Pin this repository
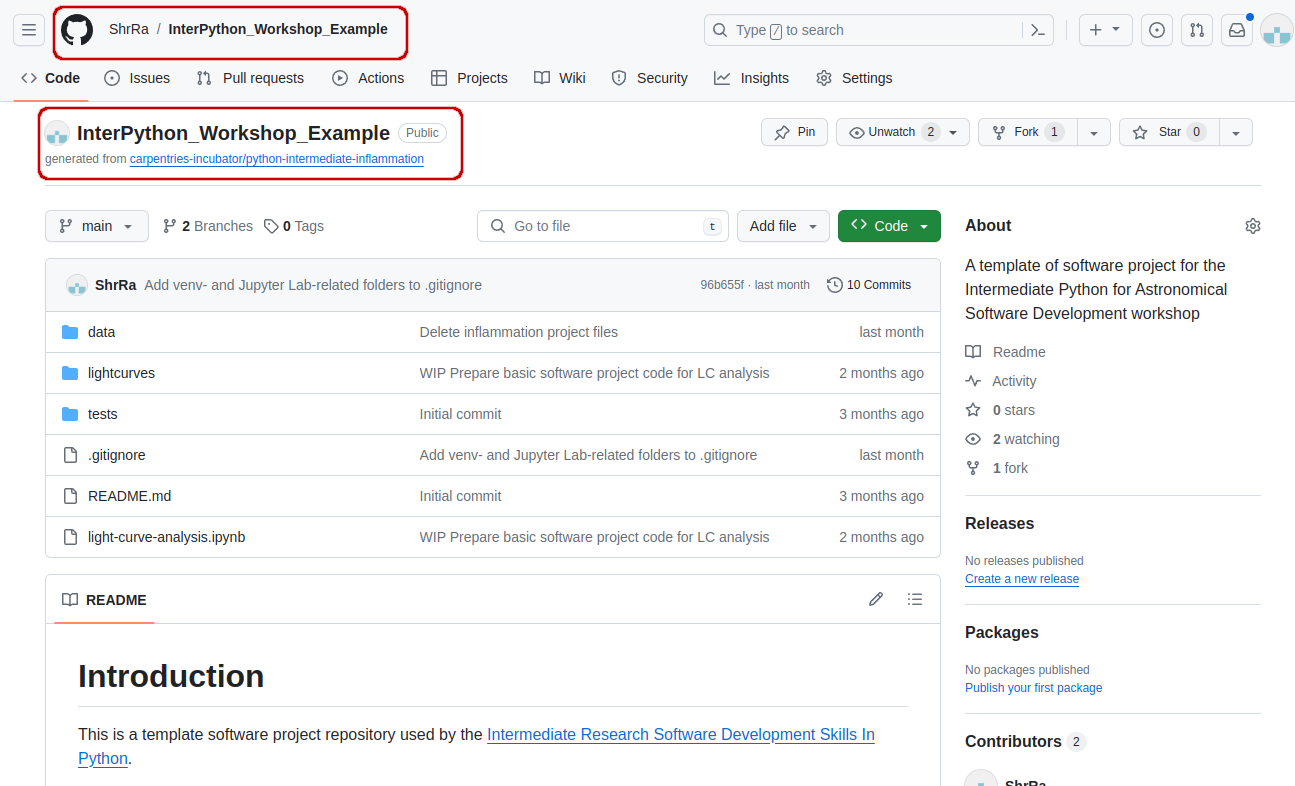1295x786 pixels. 794,132
